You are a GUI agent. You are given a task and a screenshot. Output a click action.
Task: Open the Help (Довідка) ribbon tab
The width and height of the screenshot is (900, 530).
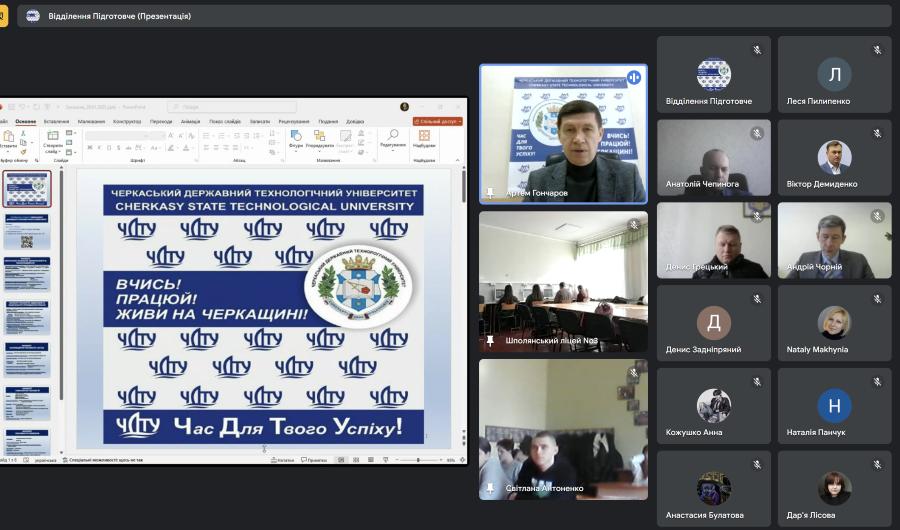[x=355, y=122]
